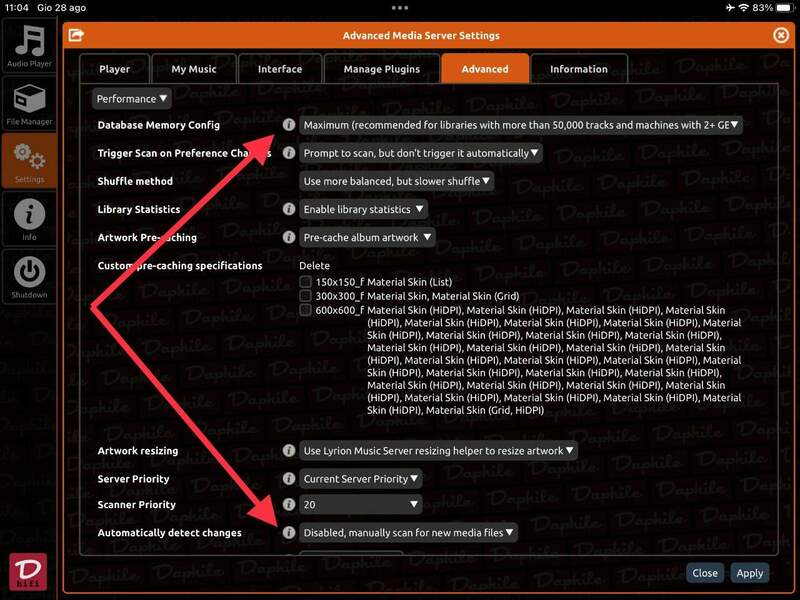This screenshot has height=600, width=800.
Task: Show info for Automatically detect changes
Action: click(288, 533)
